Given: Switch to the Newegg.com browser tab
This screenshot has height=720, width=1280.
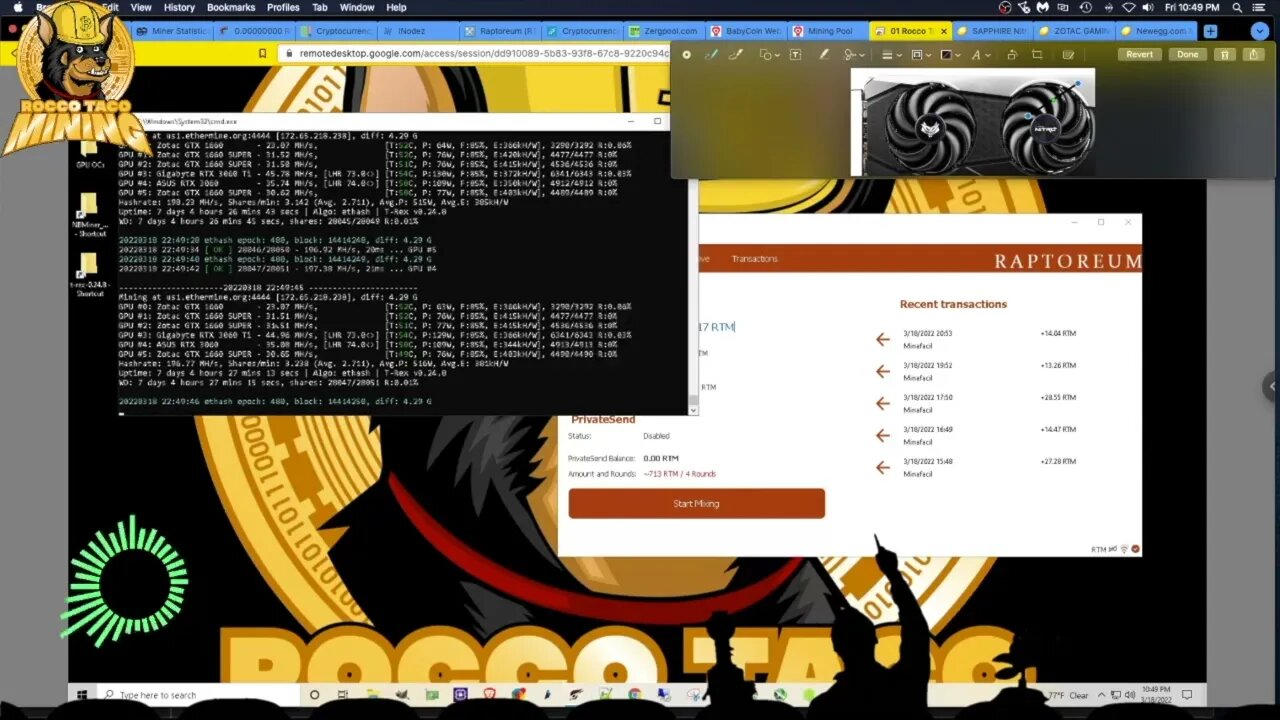Looking at the screenshot, I should (1156, 31).
